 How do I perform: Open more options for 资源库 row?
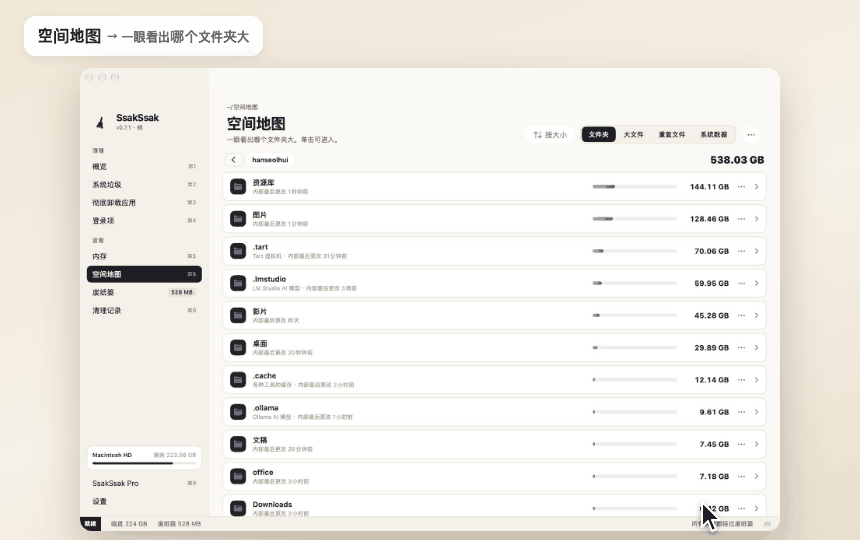click(742, 187)
